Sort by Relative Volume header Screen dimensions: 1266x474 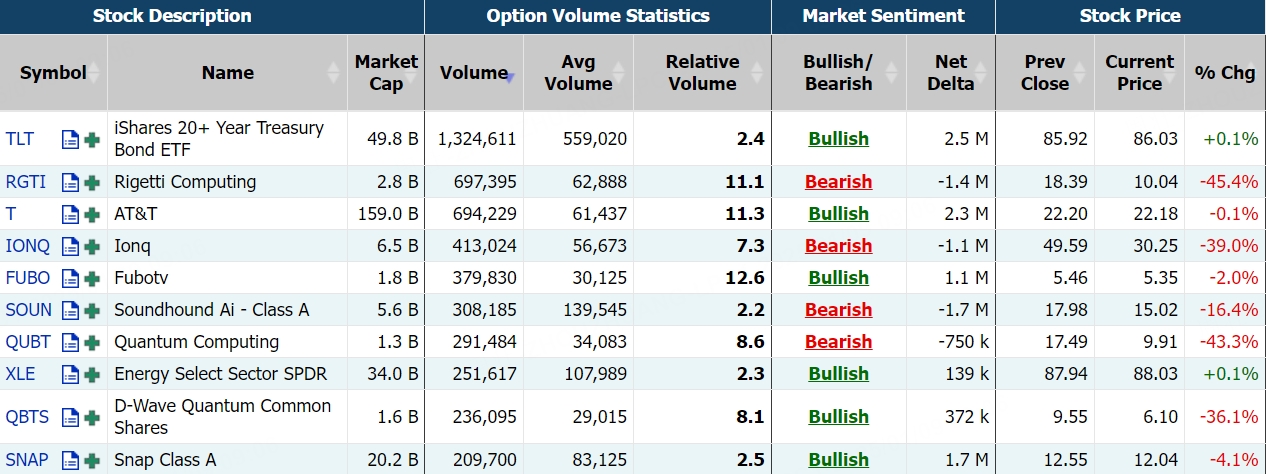(702, 73)
